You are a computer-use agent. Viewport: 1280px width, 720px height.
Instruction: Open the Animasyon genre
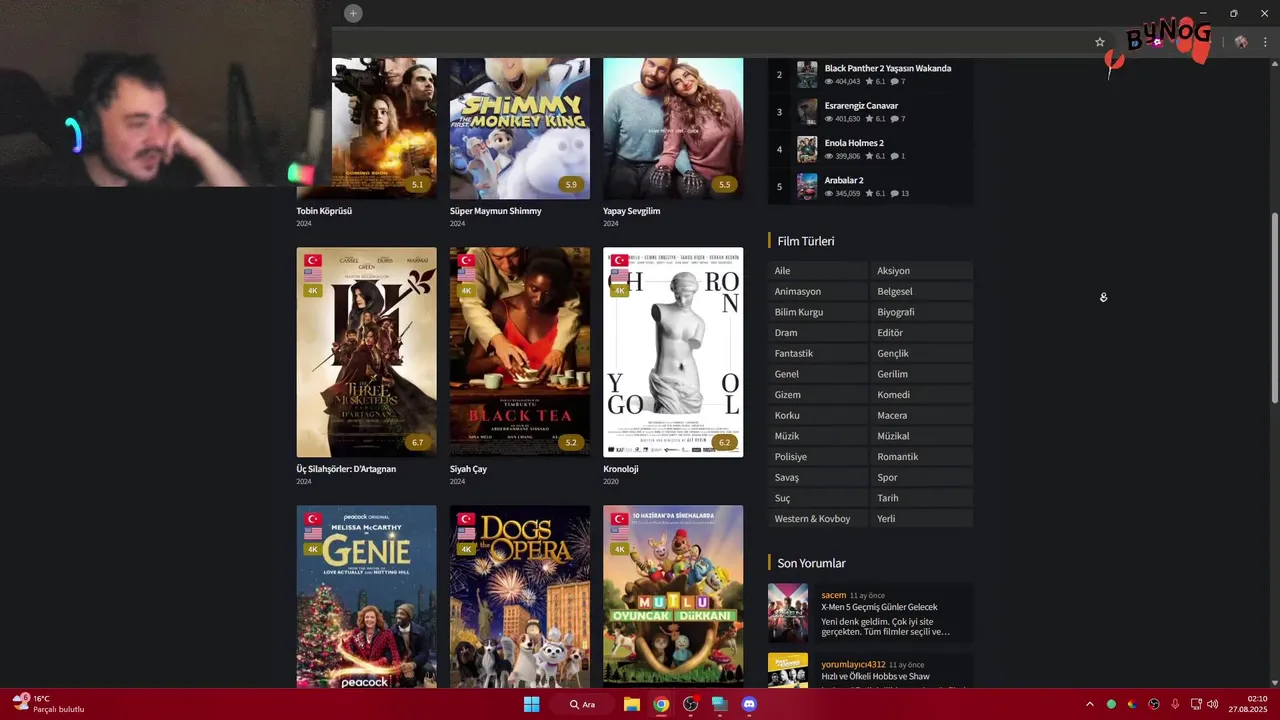click(x=818, y=291)
